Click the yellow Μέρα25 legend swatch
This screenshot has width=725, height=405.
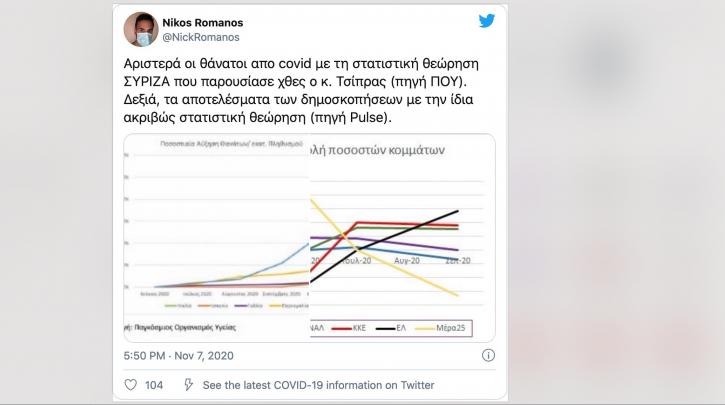tap(438, 327)
